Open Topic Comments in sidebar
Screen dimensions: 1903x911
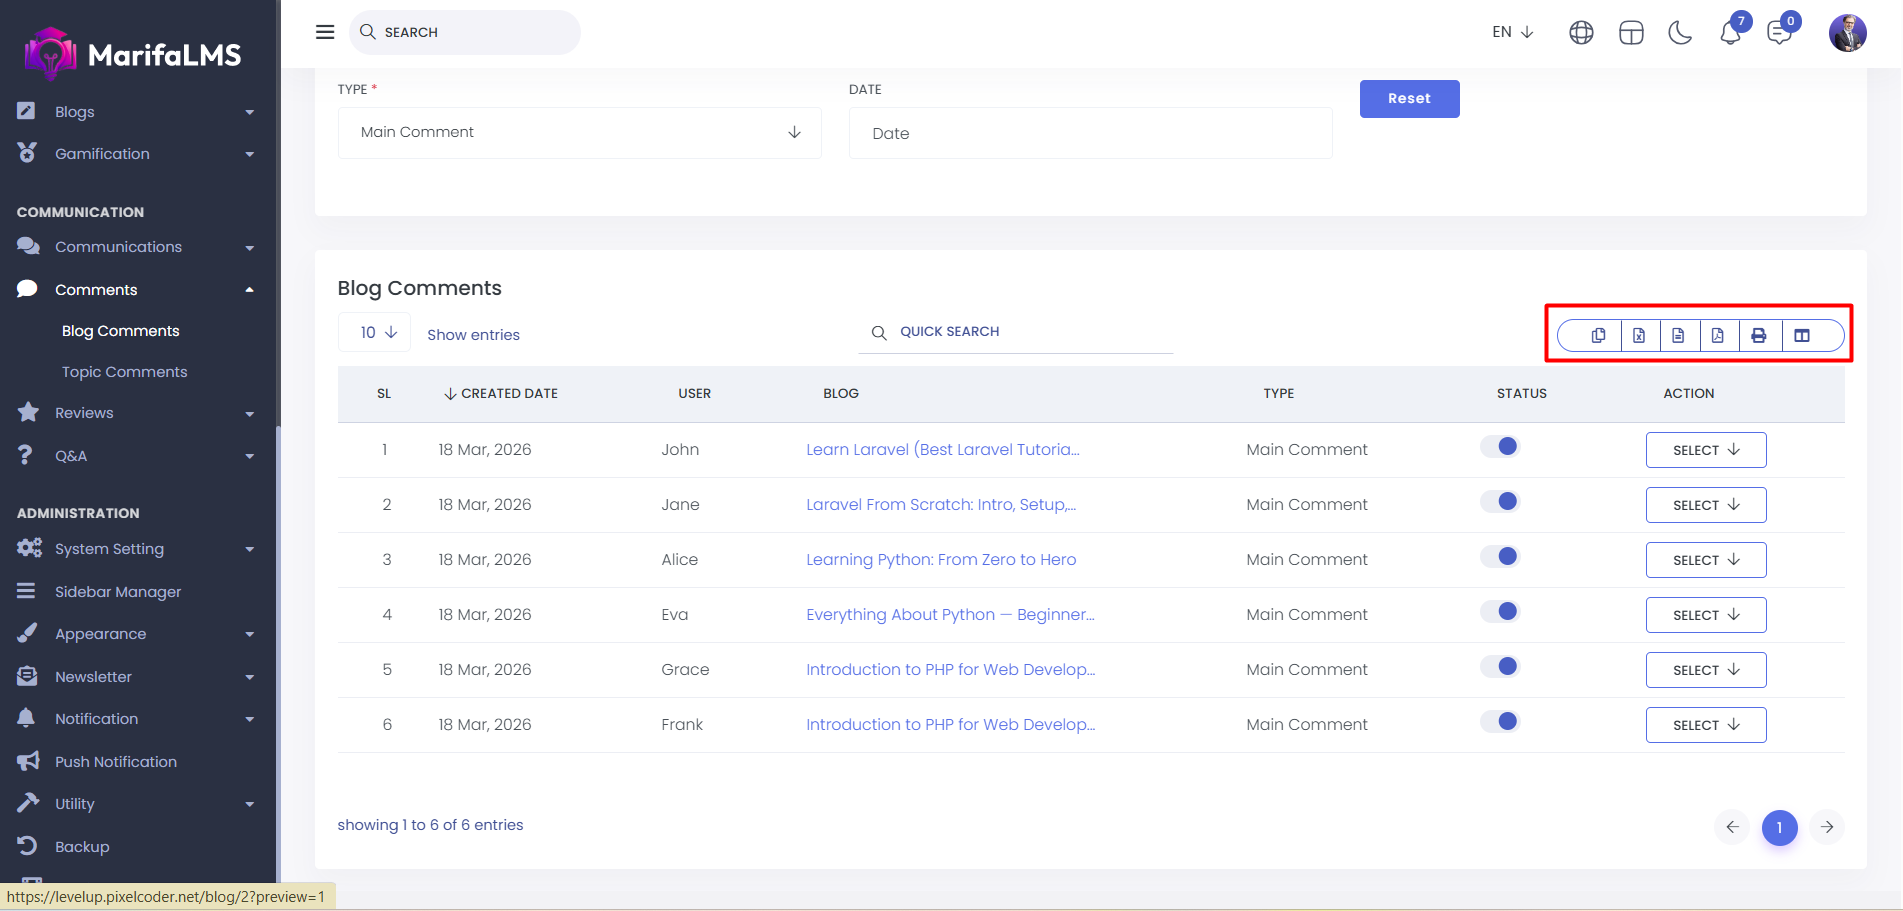tap(124, 372)
